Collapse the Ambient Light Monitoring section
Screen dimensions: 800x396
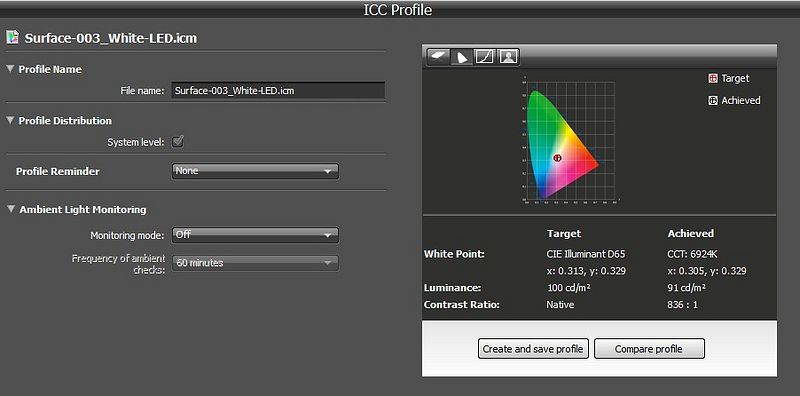point(10,209)
